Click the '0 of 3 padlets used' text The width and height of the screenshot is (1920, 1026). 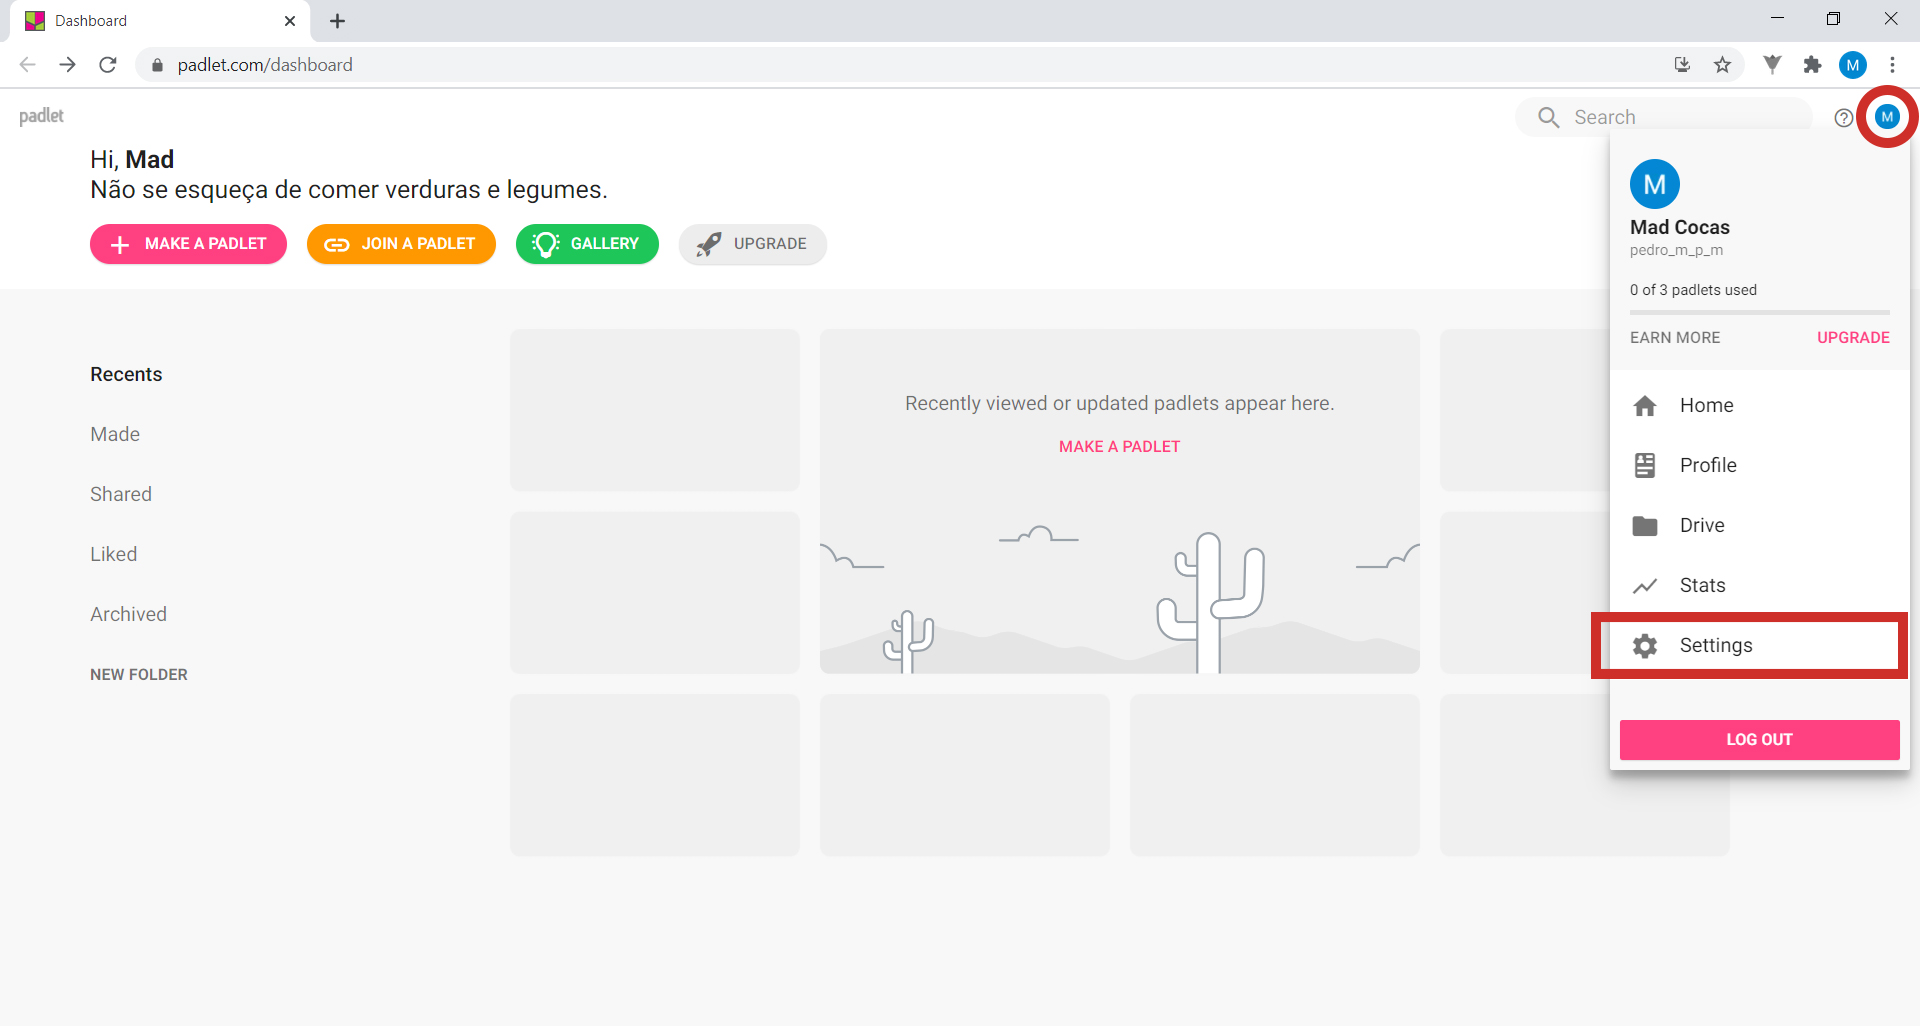tap(1693, 290)
